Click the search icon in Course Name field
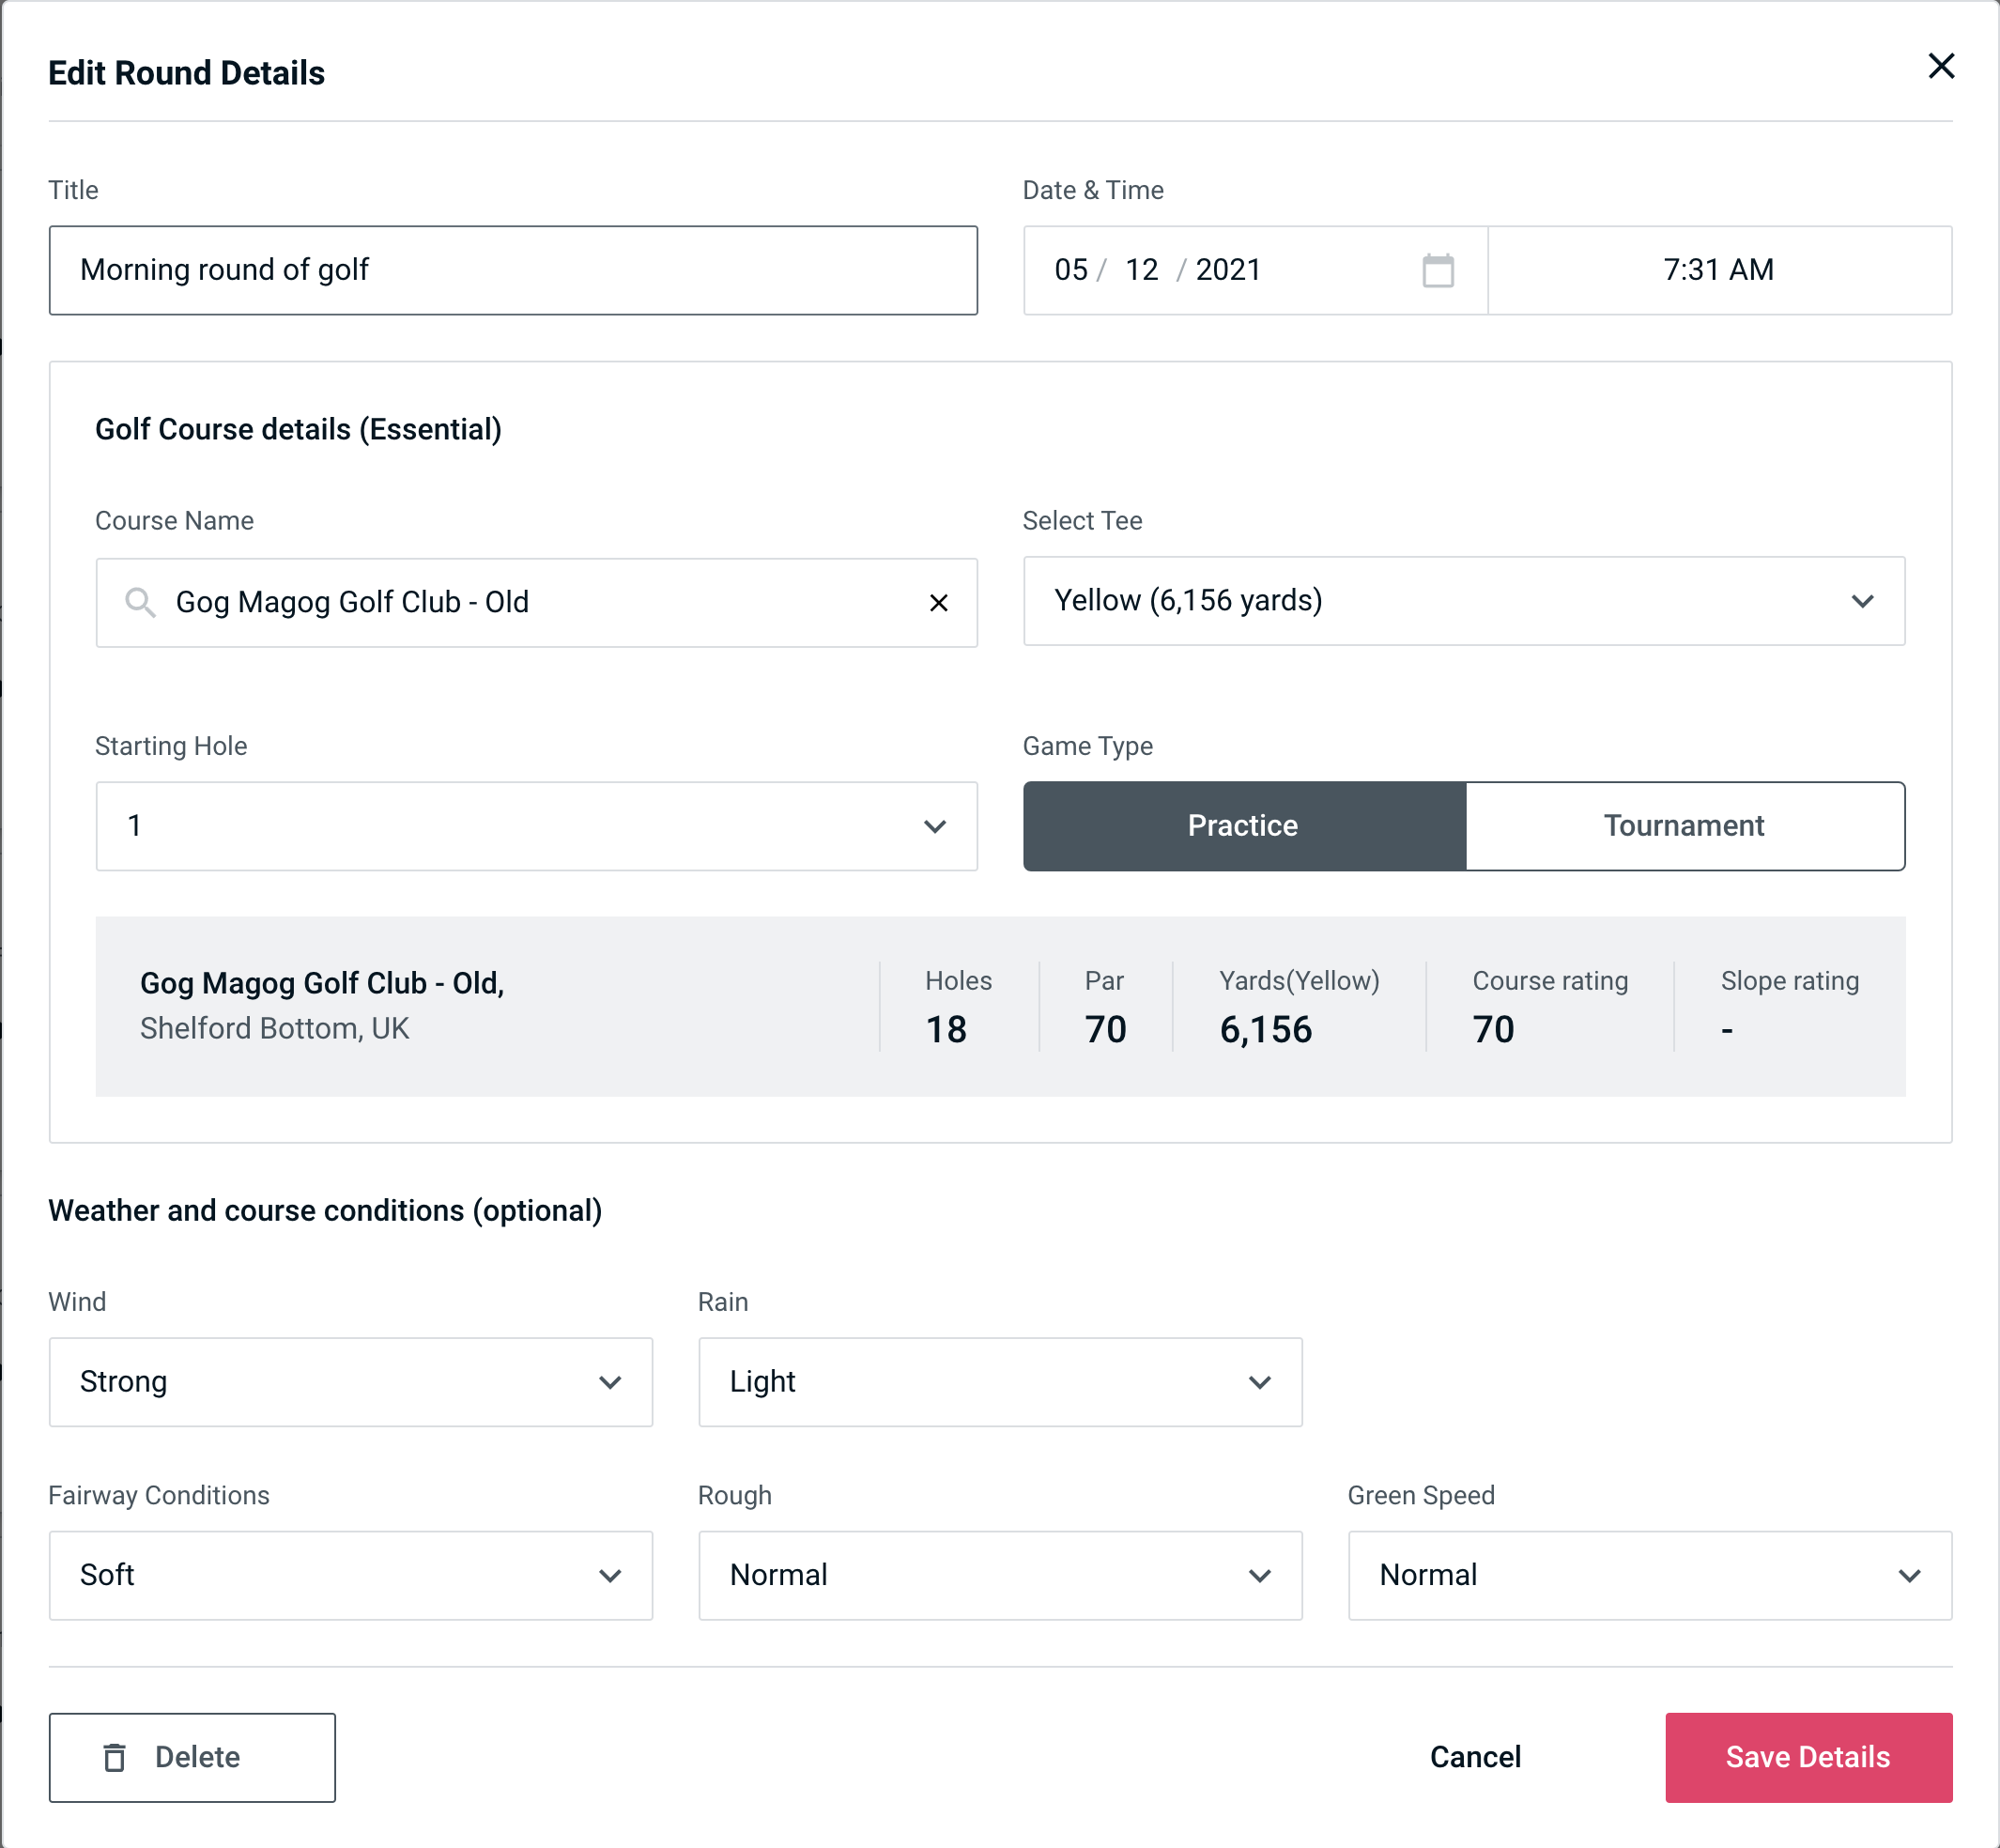The image size is (2000, 1848). click(139, 603)
